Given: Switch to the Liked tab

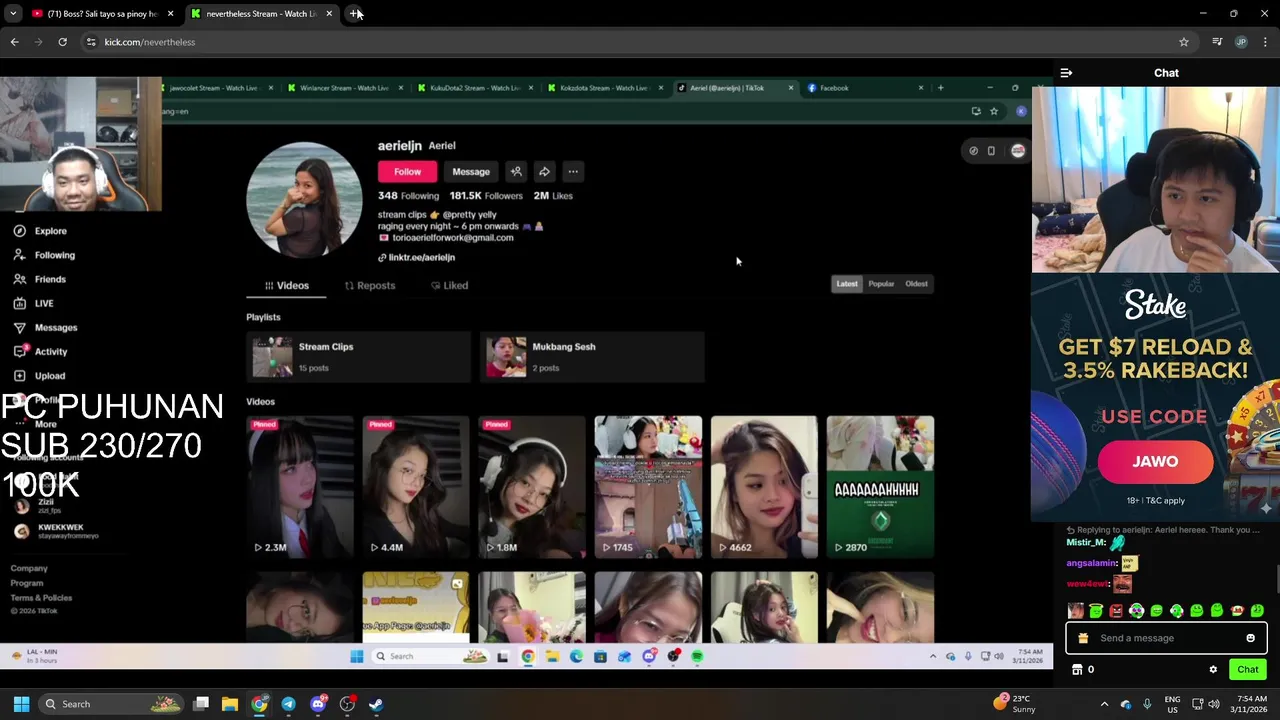Looking at the screenshot, I should pyautogui.click(x=449, y=285).
